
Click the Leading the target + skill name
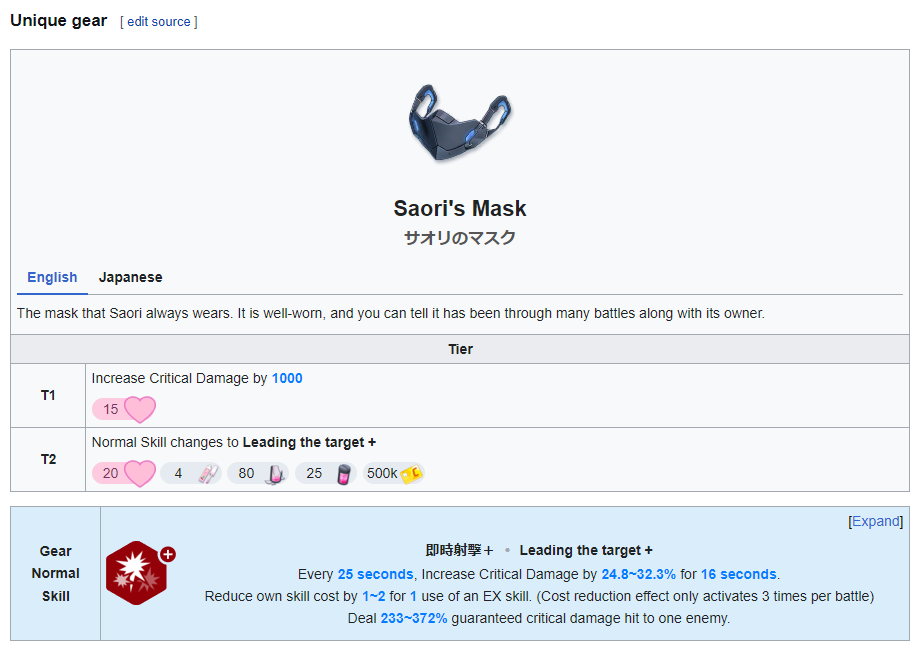[586, 550]
